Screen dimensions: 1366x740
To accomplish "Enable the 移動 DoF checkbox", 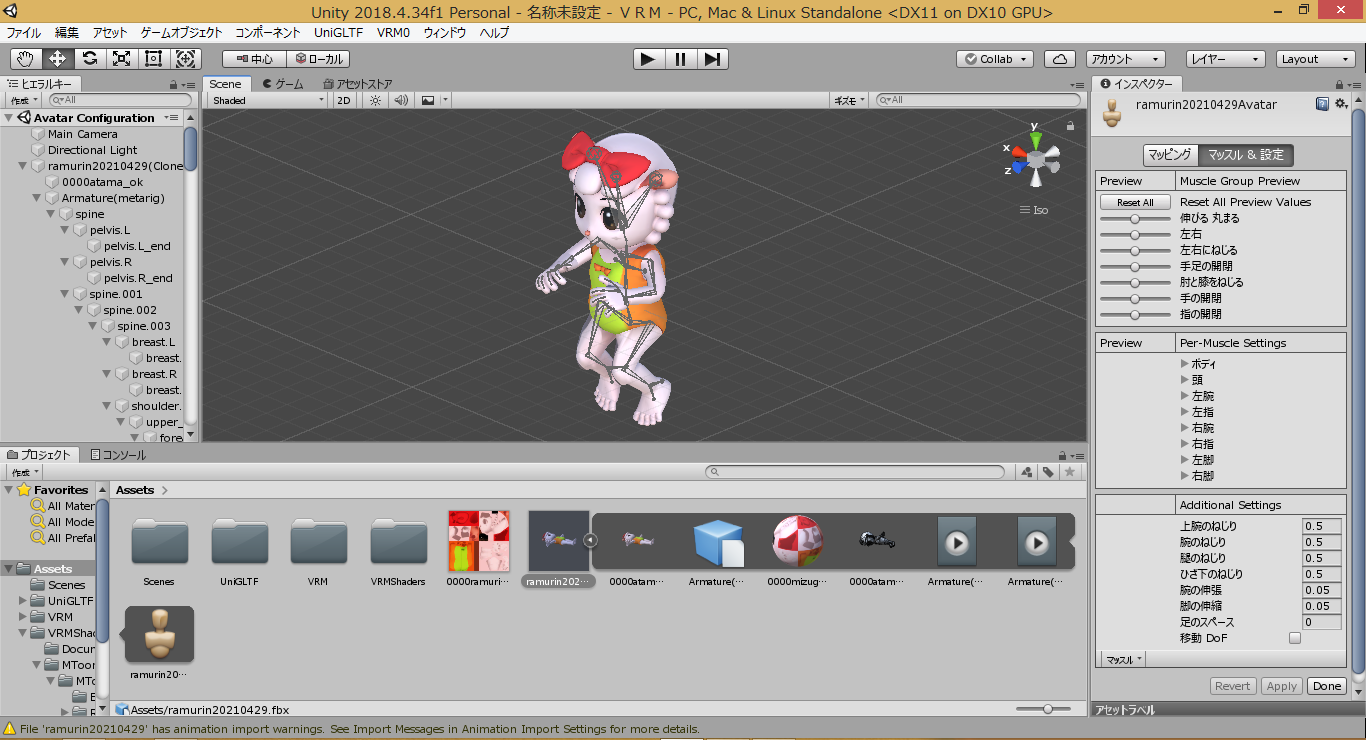I will tap(1295, 638).
